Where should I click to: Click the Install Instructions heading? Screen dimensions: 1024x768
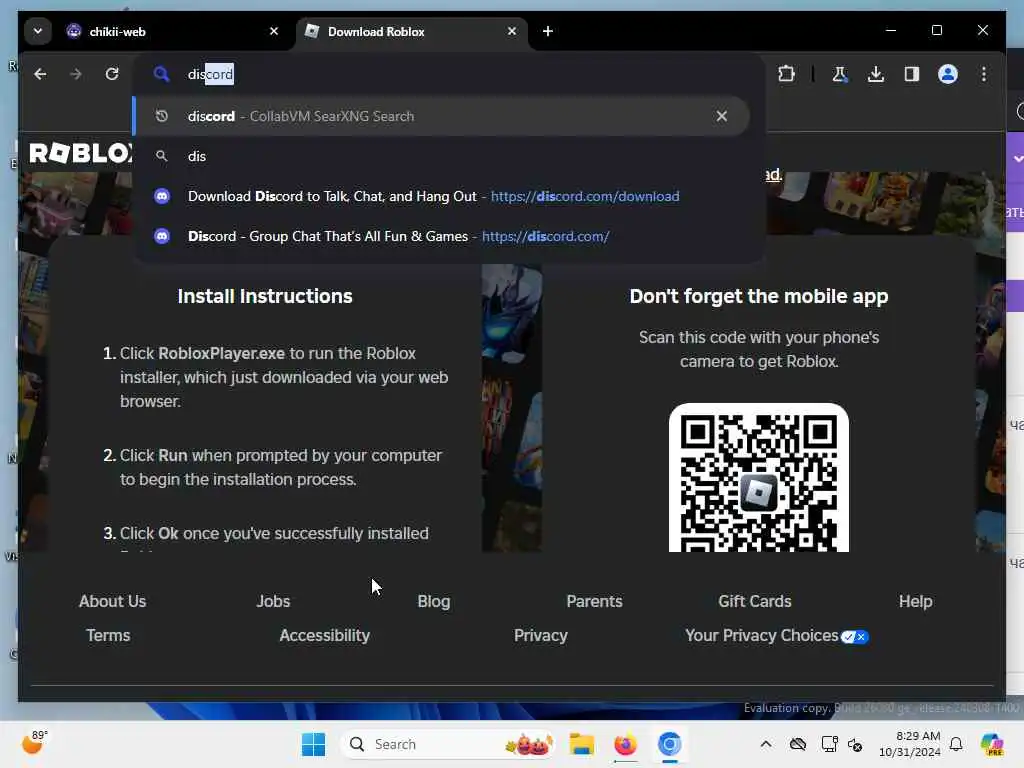265,296
